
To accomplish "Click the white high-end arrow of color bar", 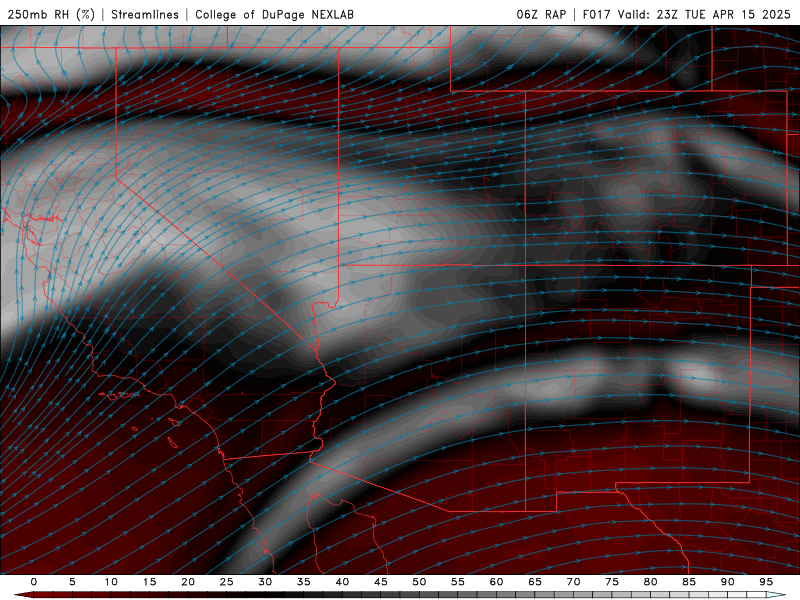I will [776, 595].
